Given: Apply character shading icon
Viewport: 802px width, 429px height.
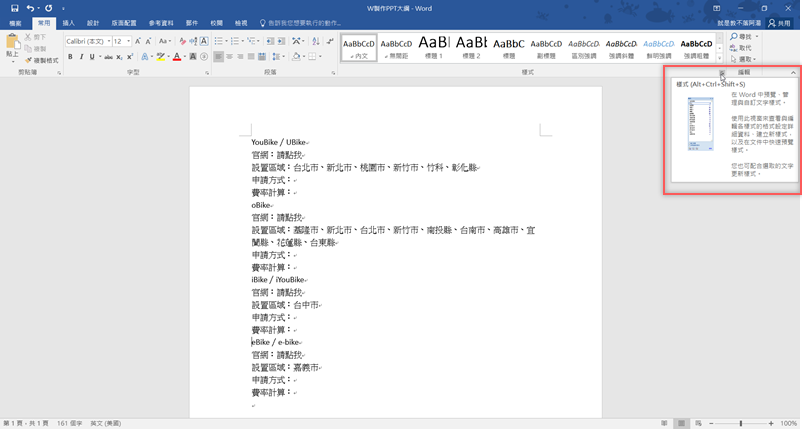Looking at the screenshot, I should pyautogui.click(x=193, y=57).
